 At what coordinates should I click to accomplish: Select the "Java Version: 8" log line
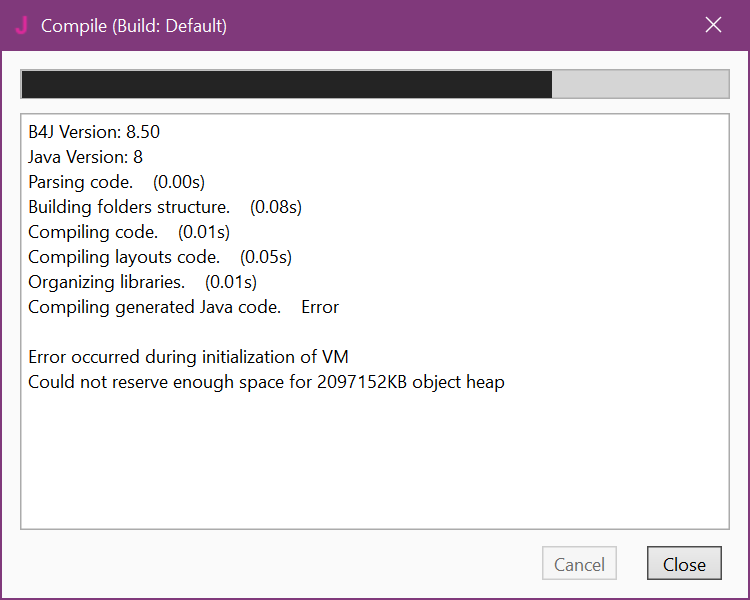point(85,157)
